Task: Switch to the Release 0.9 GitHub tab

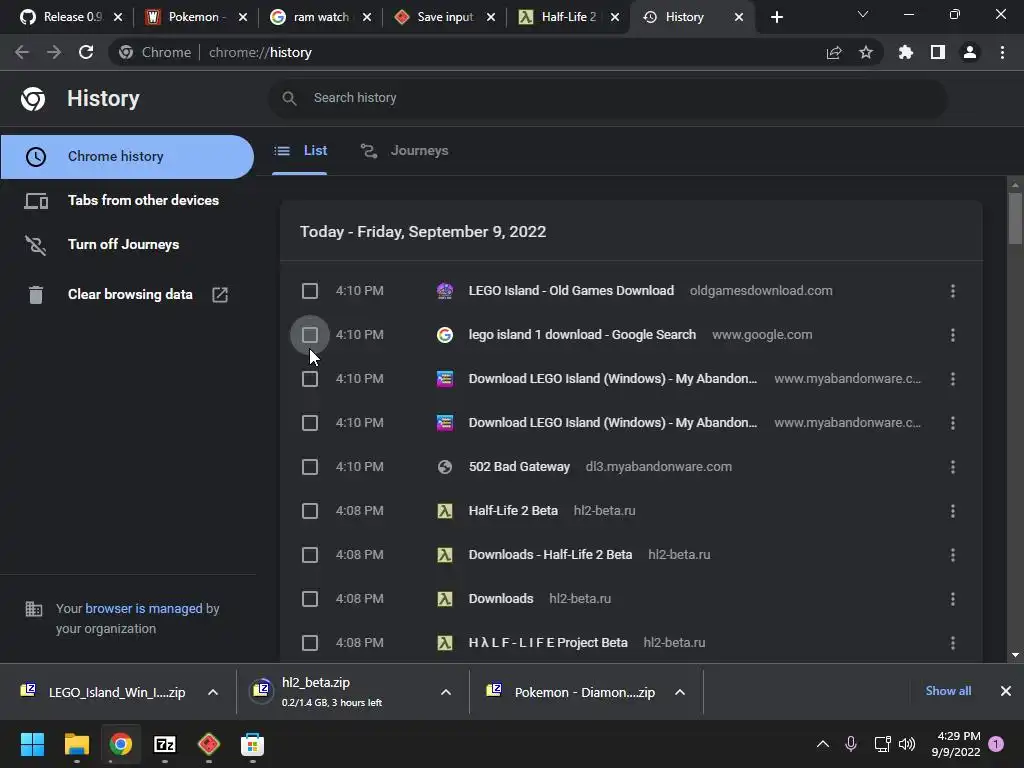Action: coord(71,17)
